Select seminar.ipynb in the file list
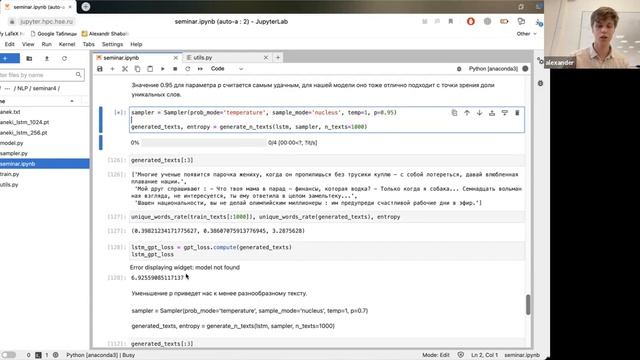This screenshot has height=360, width=640. (44, 164)
